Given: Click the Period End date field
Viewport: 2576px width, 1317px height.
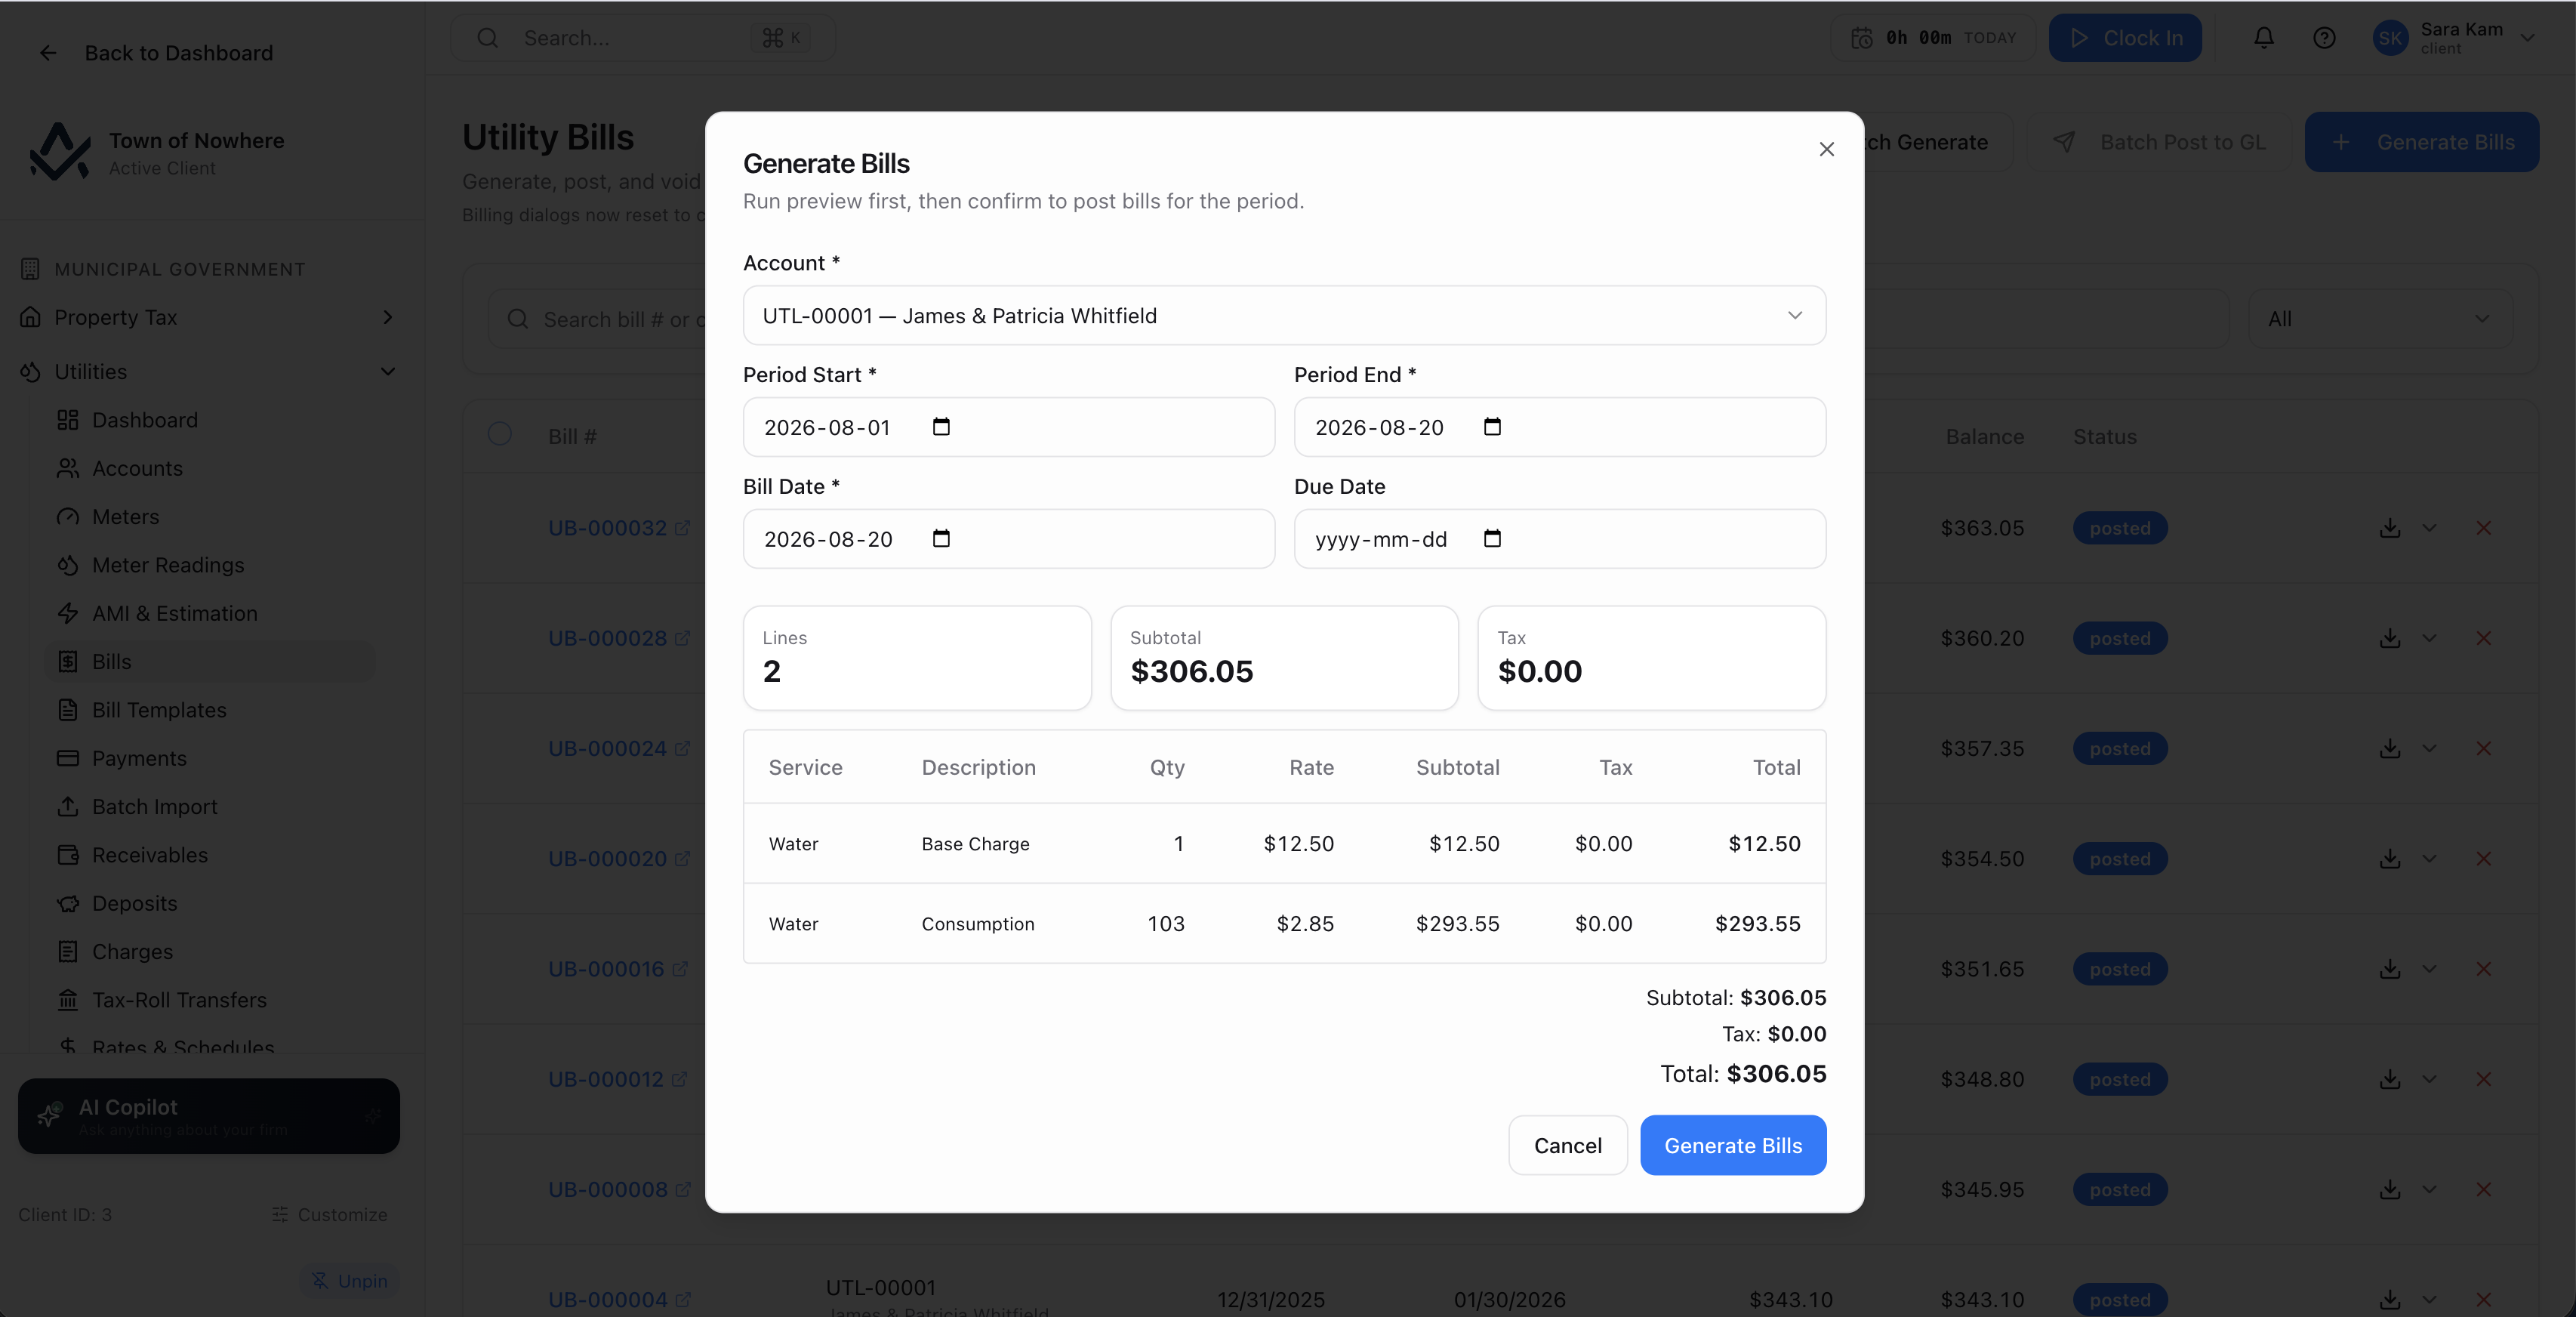Looking at the screenshot, I should 1560,427.
